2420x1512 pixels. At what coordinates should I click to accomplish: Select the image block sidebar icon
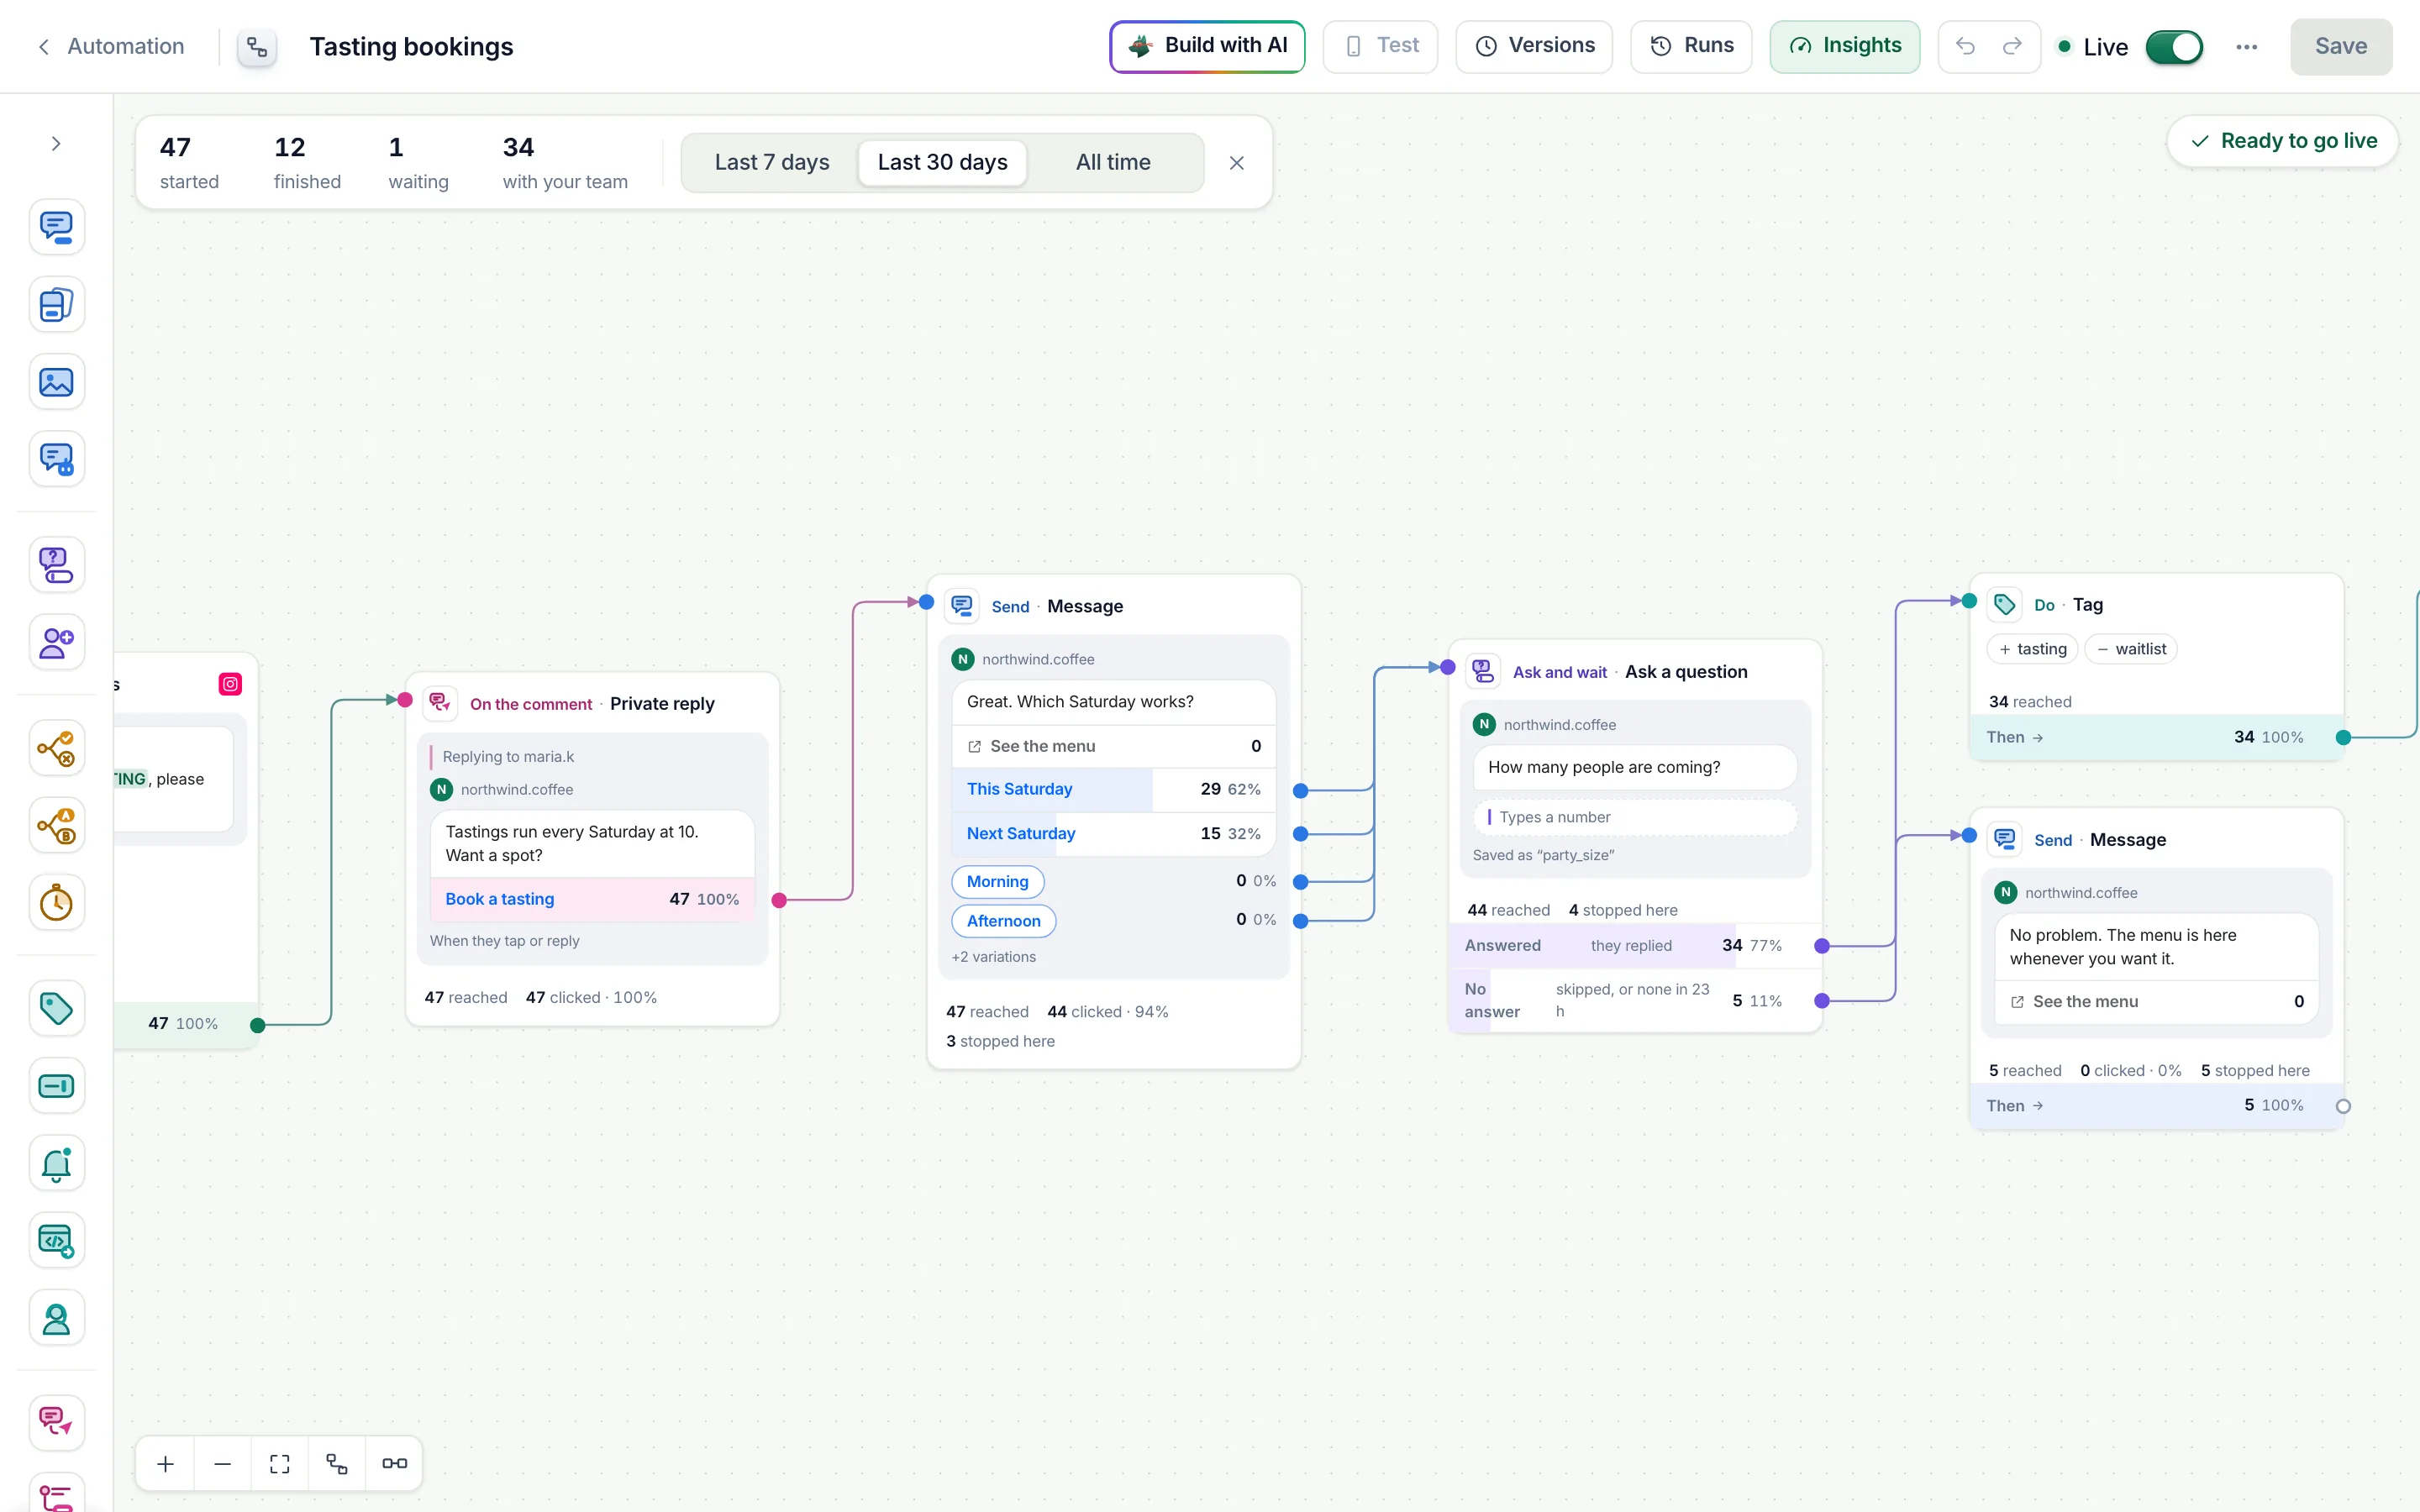pos(56,382)
